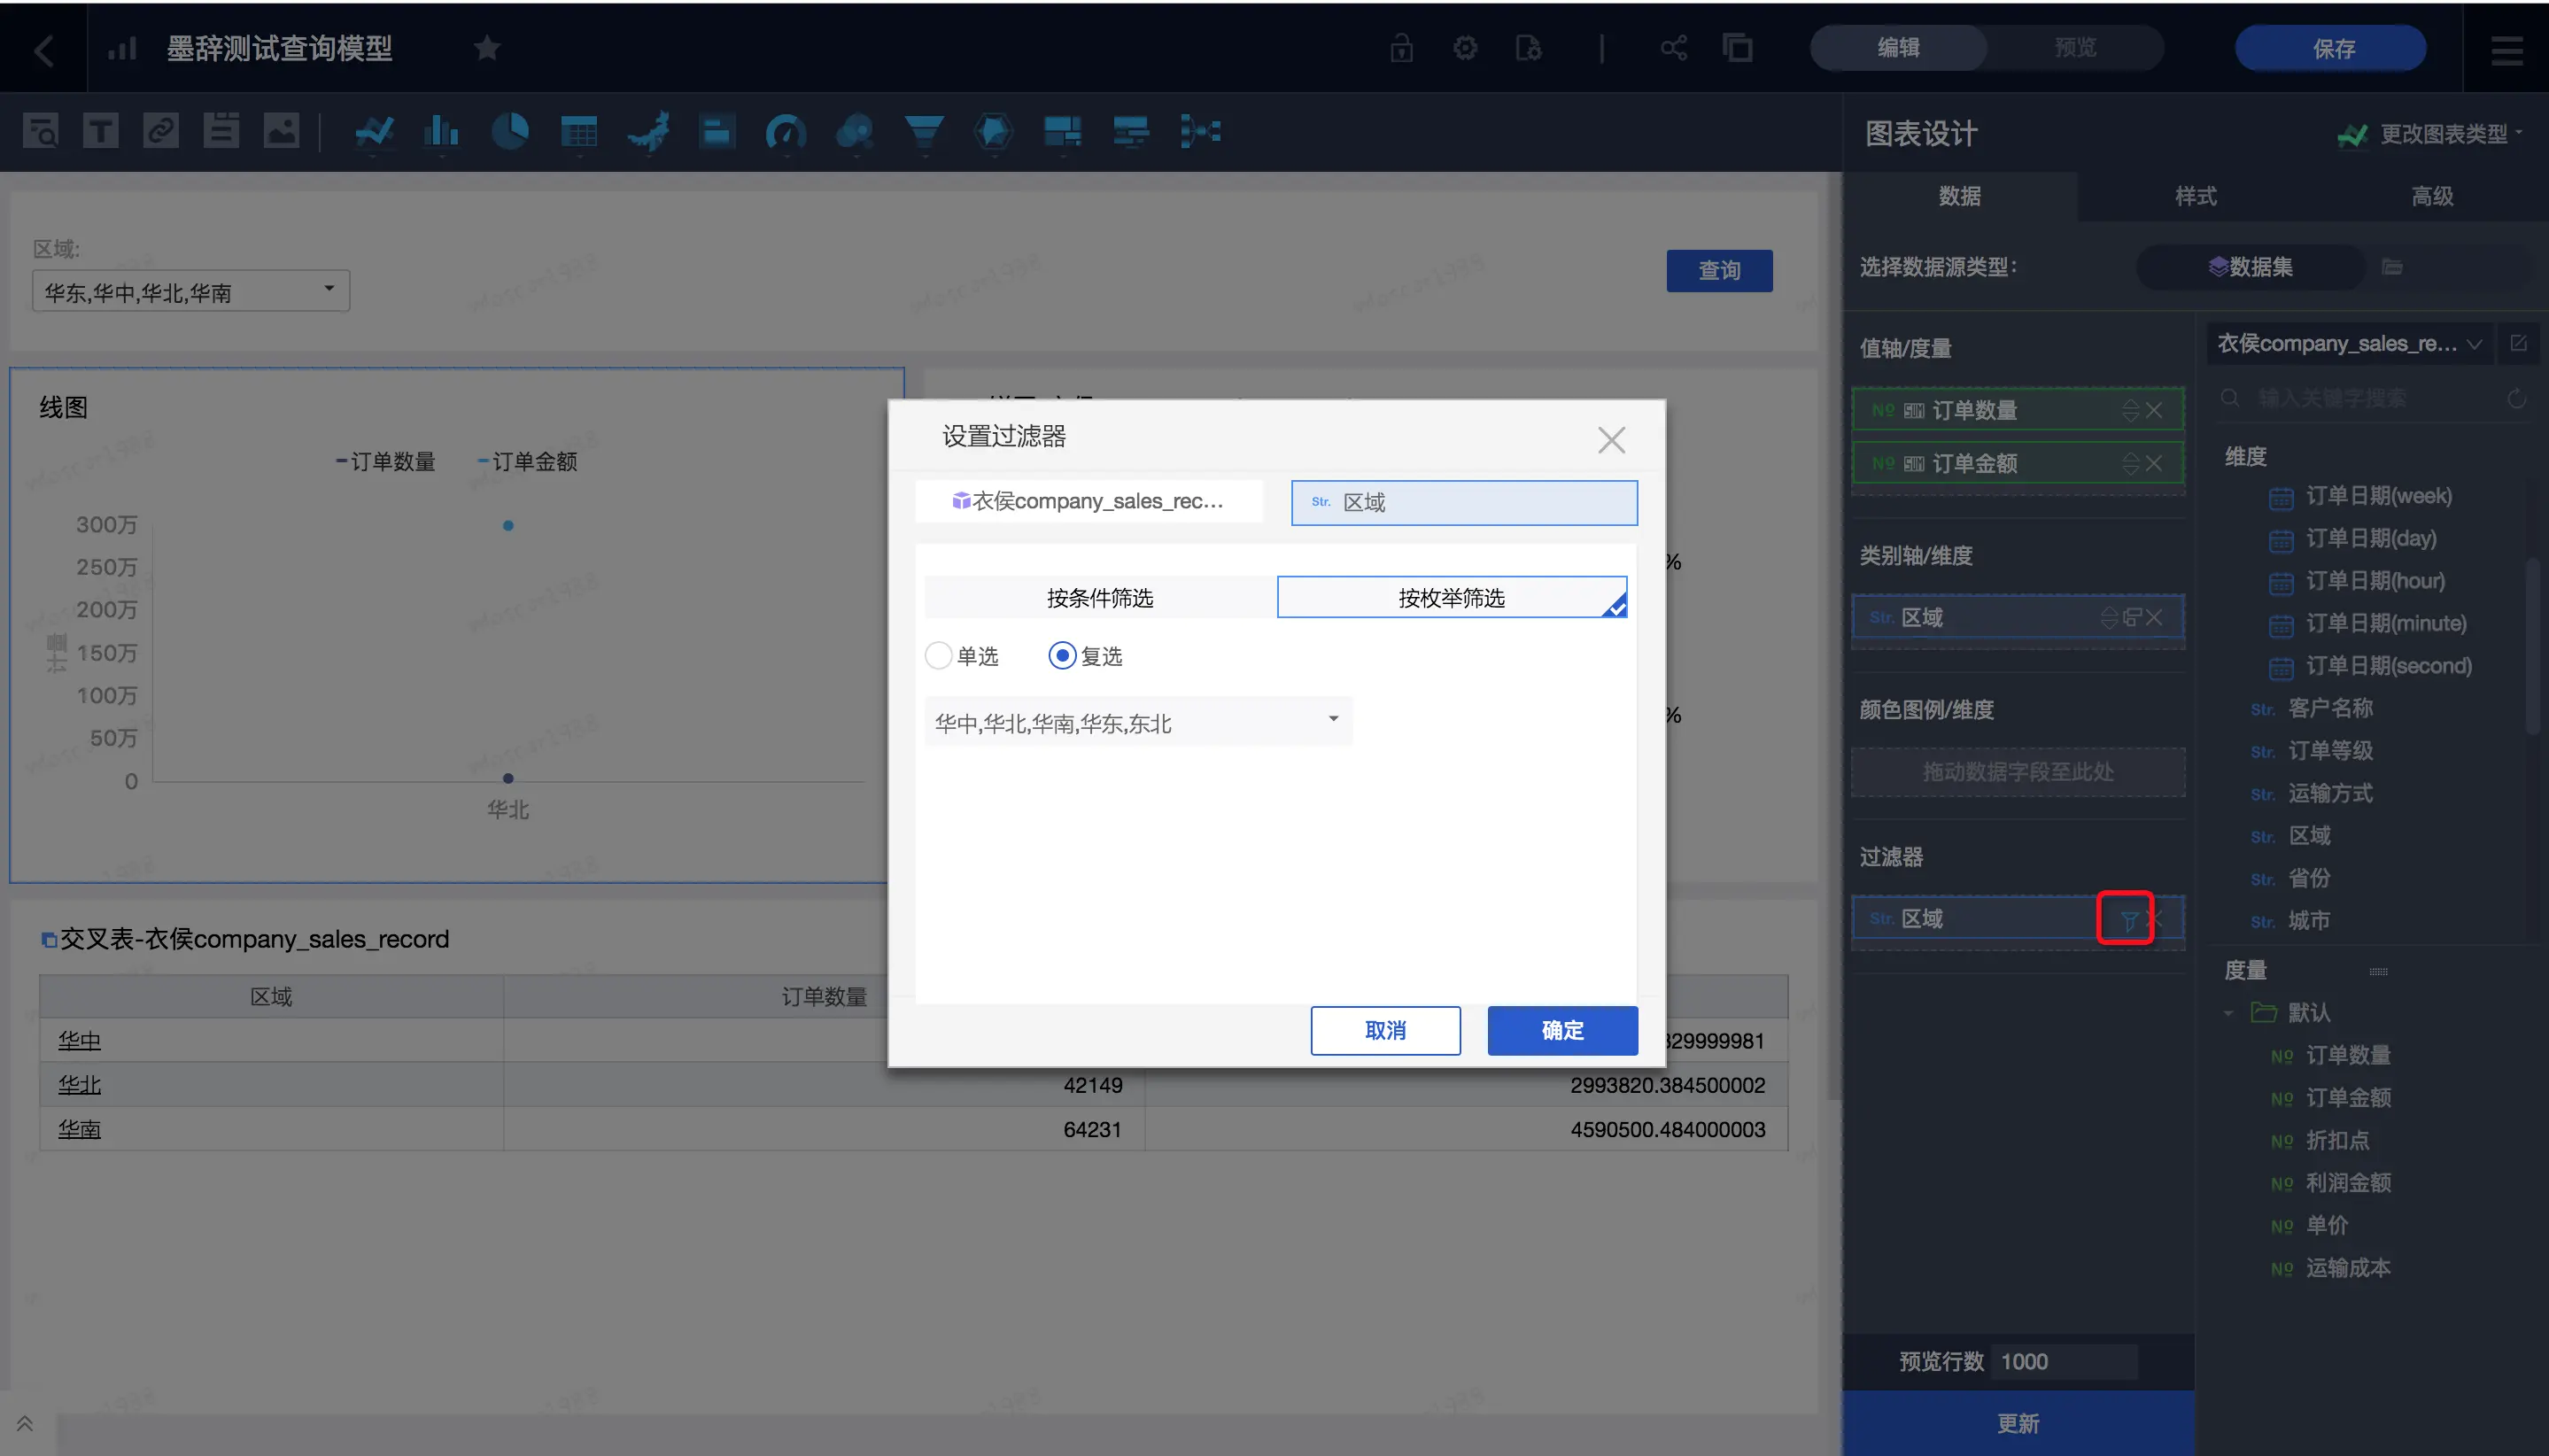Click the back arrow at top left
Image resolution: width=2549 pixels, height=1456 pixels.
coord(43,49)
